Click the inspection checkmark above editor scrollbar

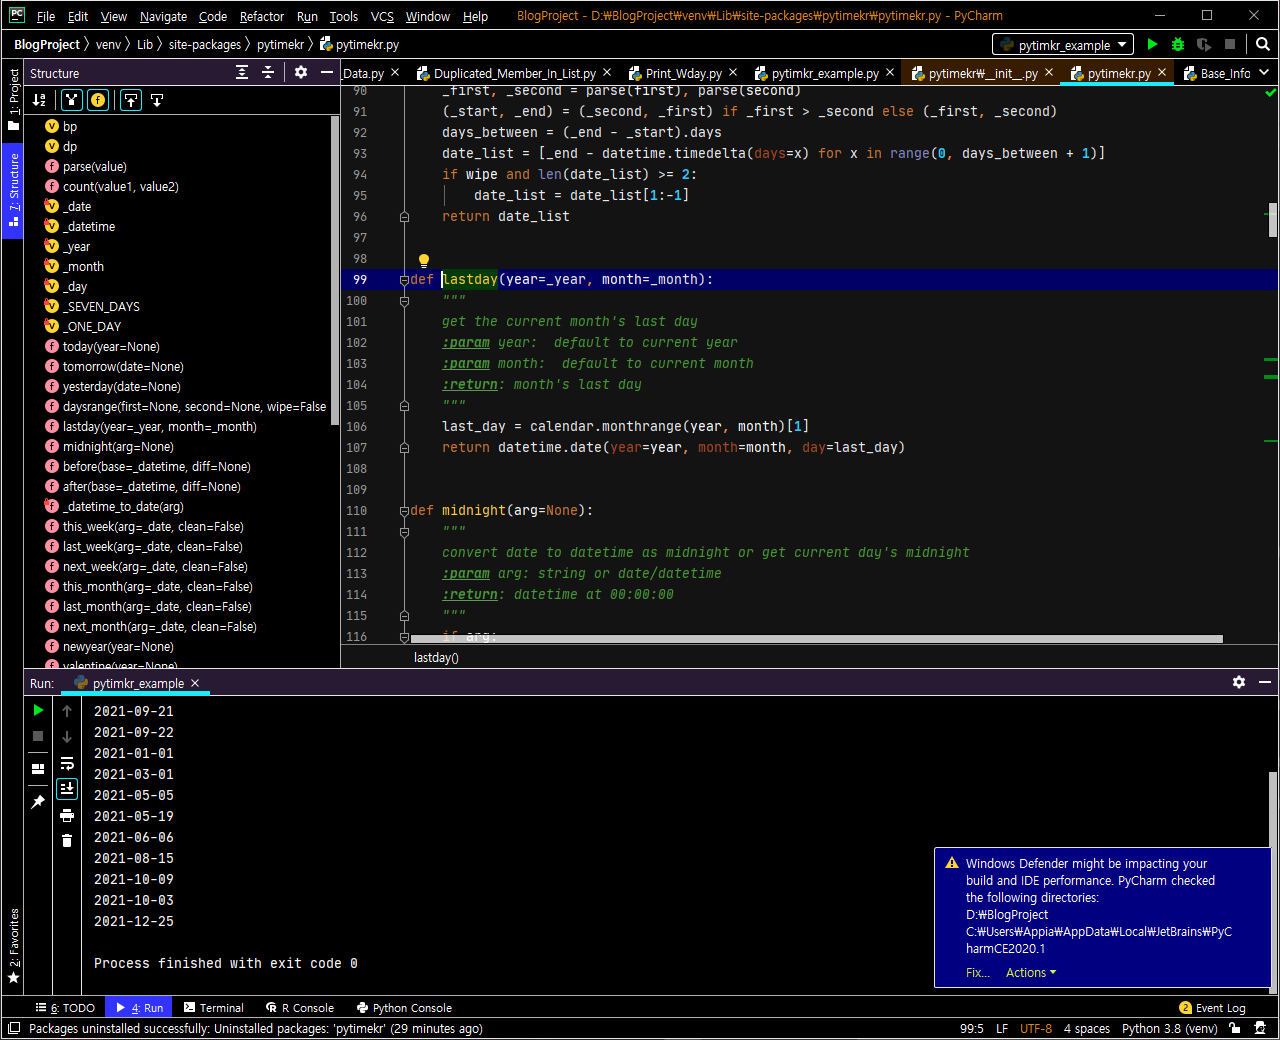pyautogui.click(x=1270, y=92)
